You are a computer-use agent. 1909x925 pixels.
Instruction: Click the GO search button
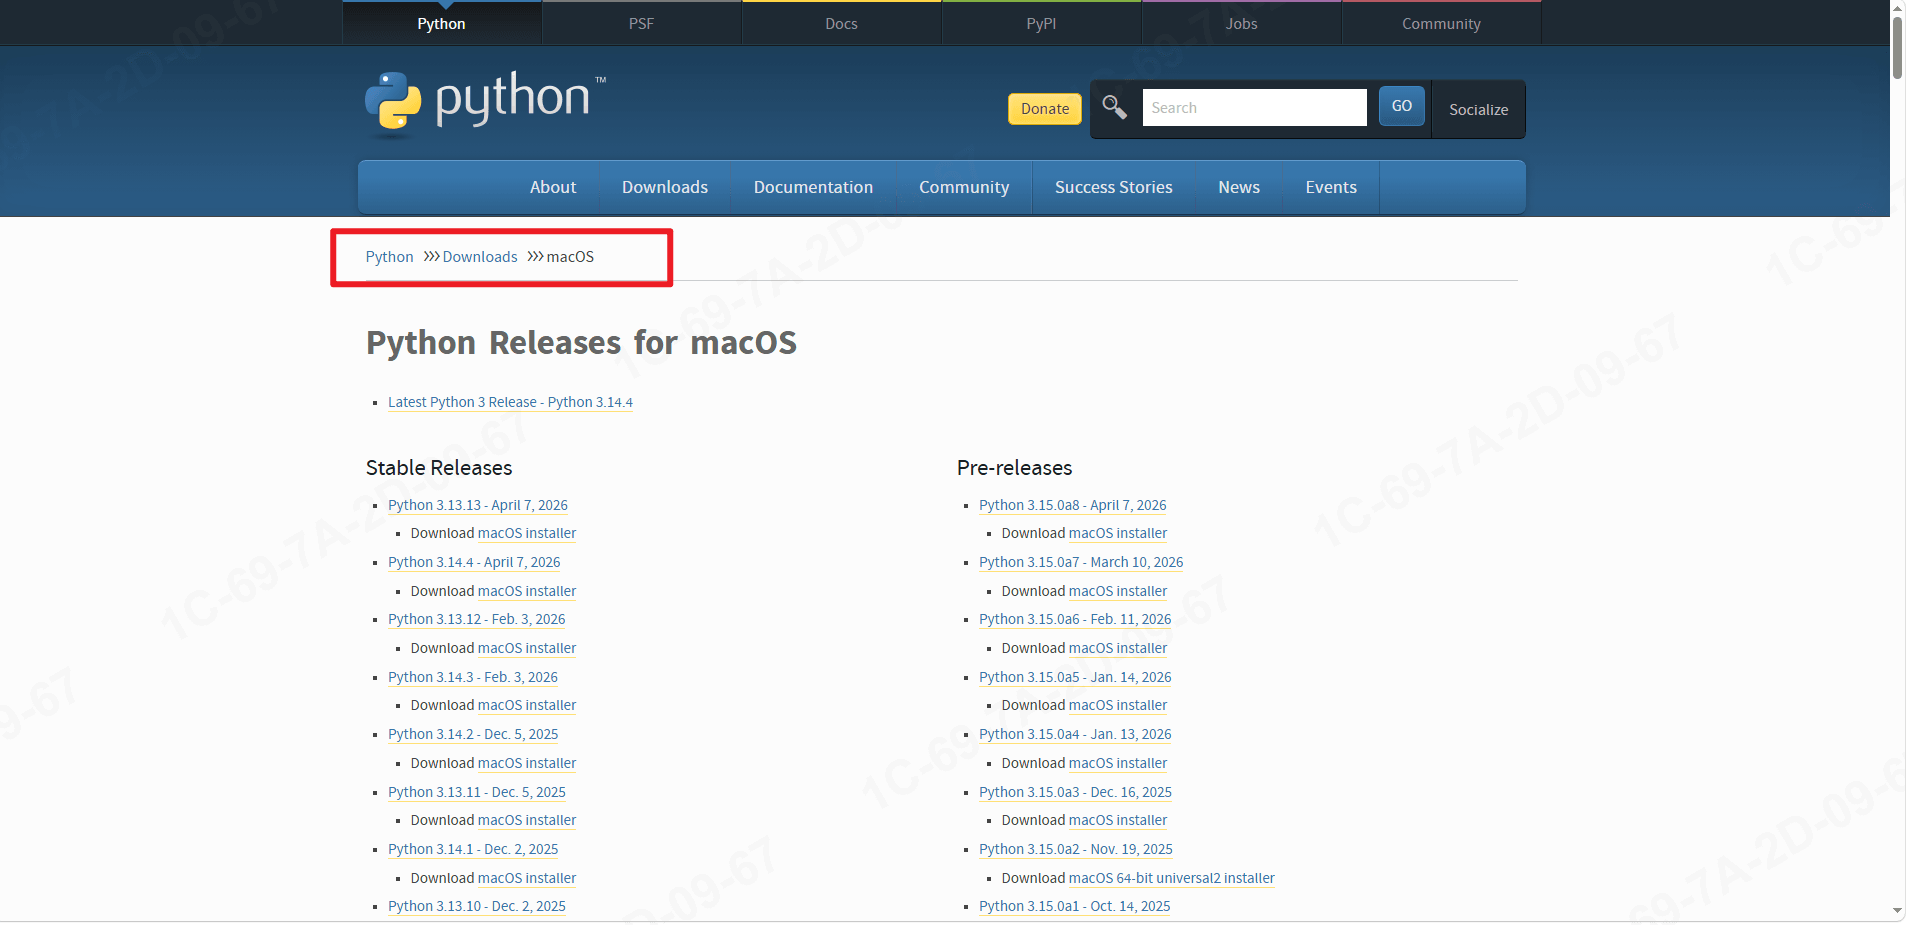coord(1402,106)
